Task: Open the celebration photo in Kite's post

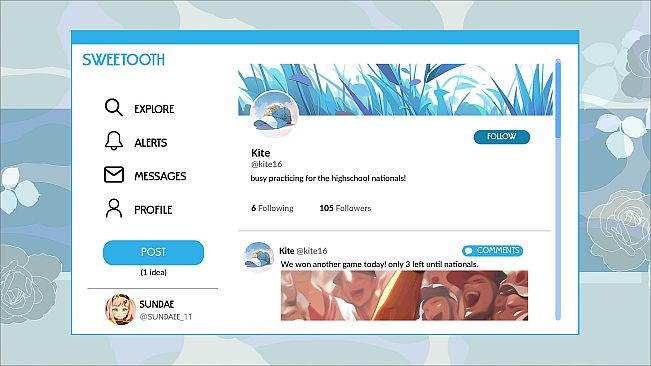Action: point(404,295)
